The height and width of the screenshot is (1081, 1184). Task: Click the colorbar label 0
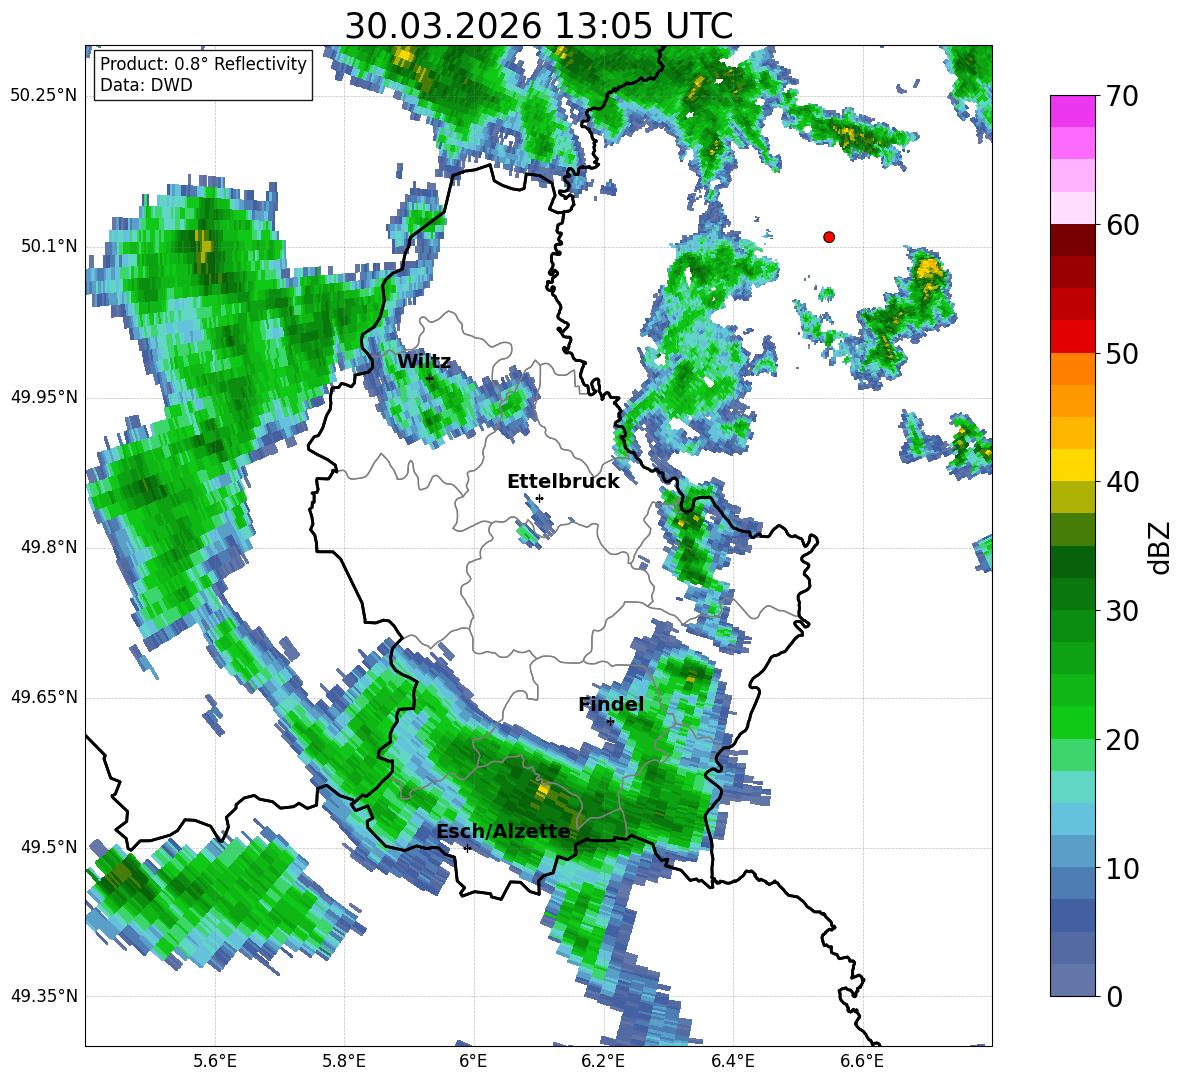(x=1115, y=996)
